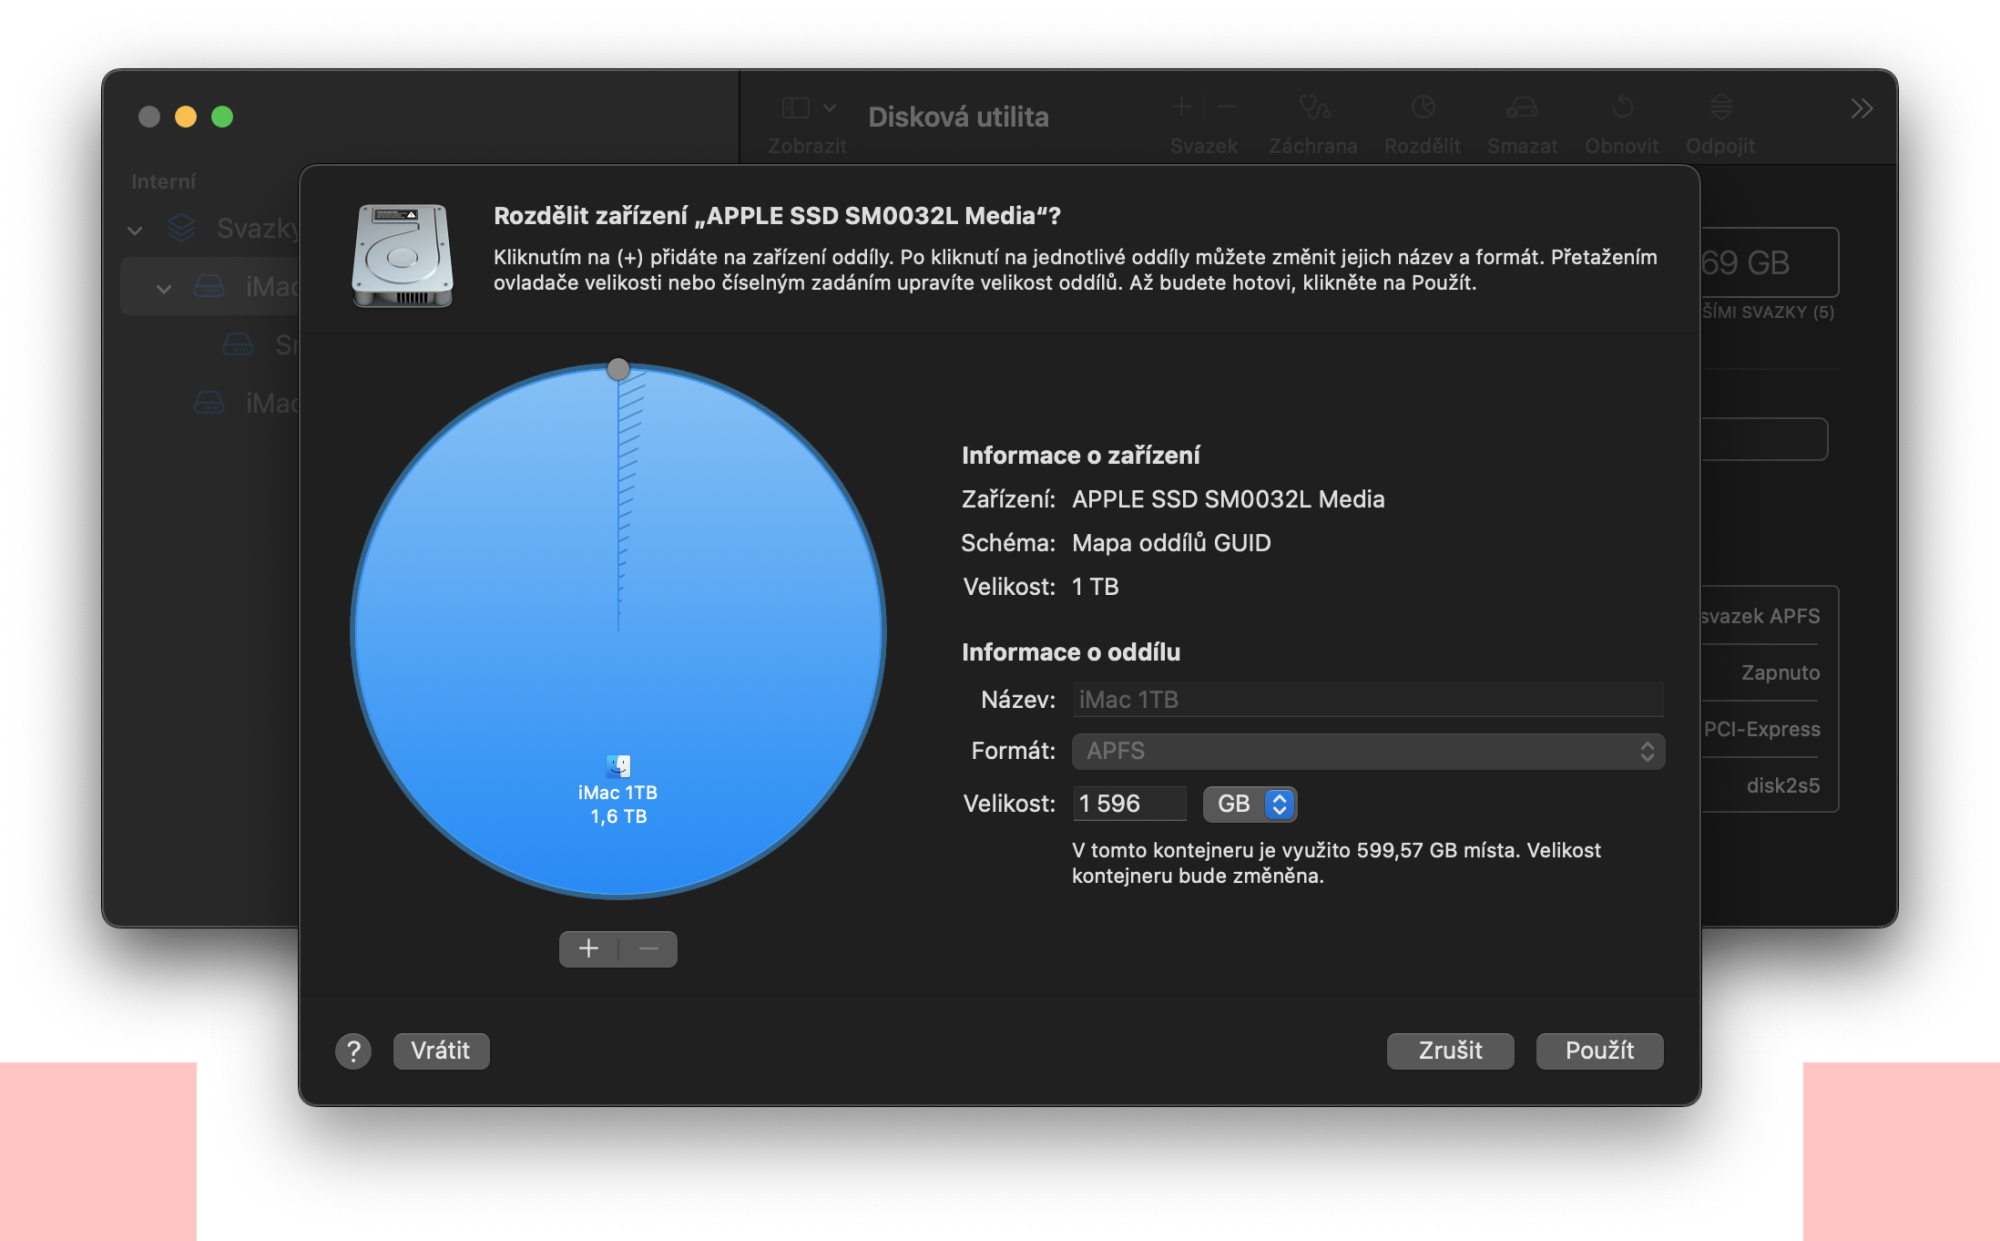
Task: Click the Odpojit unmount toolbar icon
Action: 1720,108
